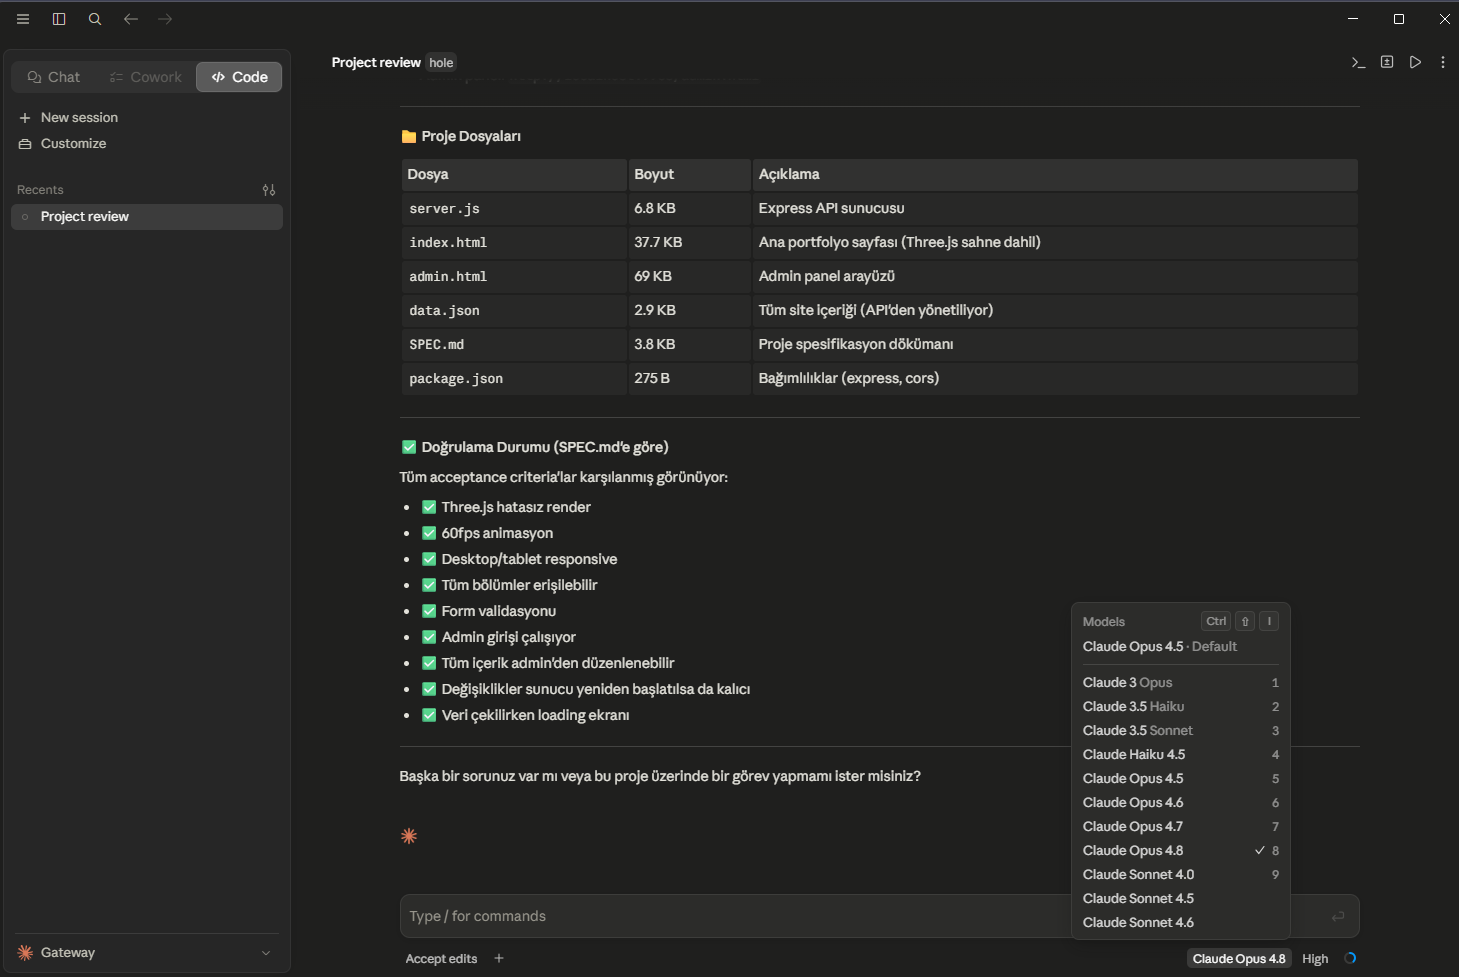Click the search magnifier icon
Viewport: 1459px width, 977px height.
click(x=95, y=19)
